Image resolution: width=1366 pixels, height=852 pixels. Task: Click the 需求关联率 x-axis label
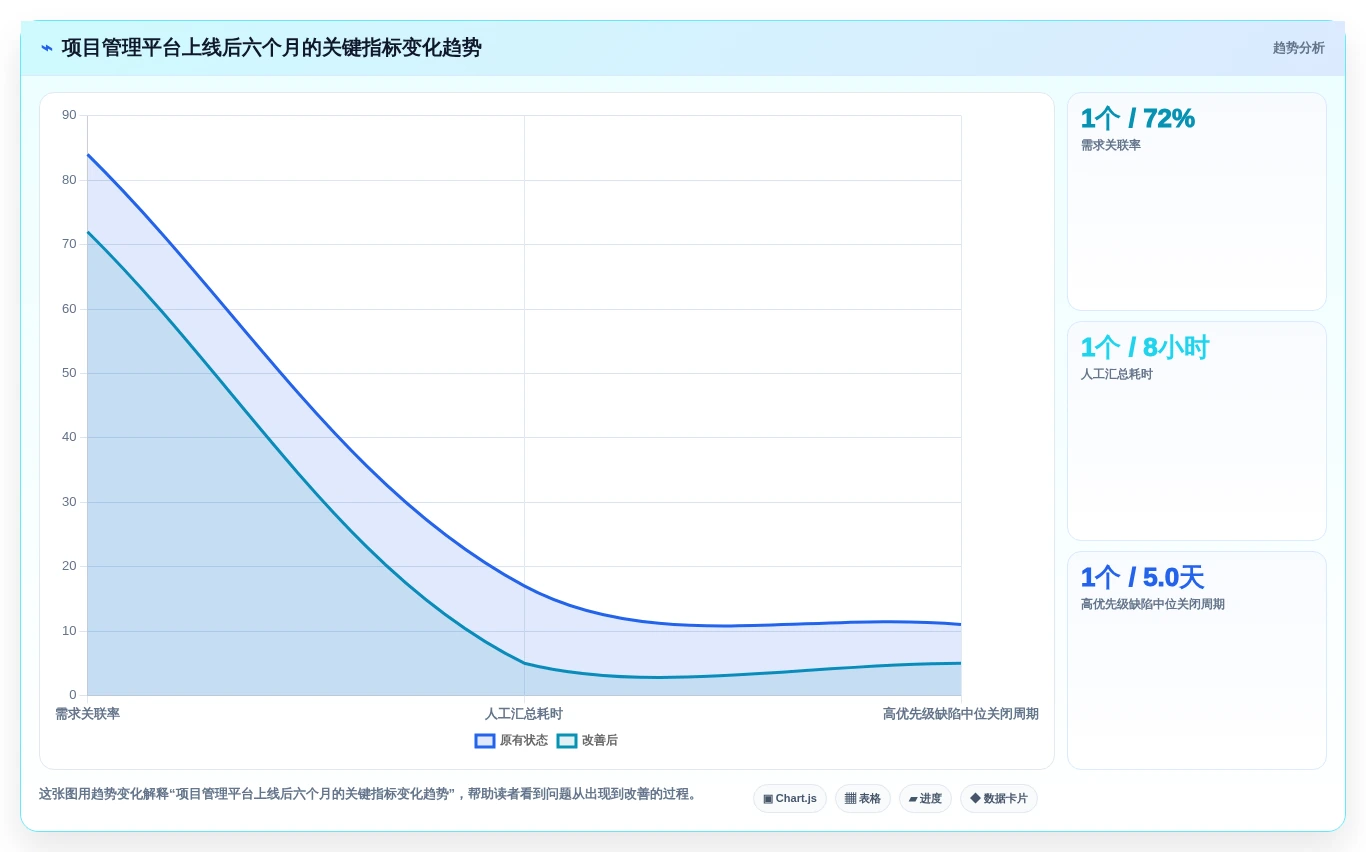pyautogui.click(x=87, y=714)
